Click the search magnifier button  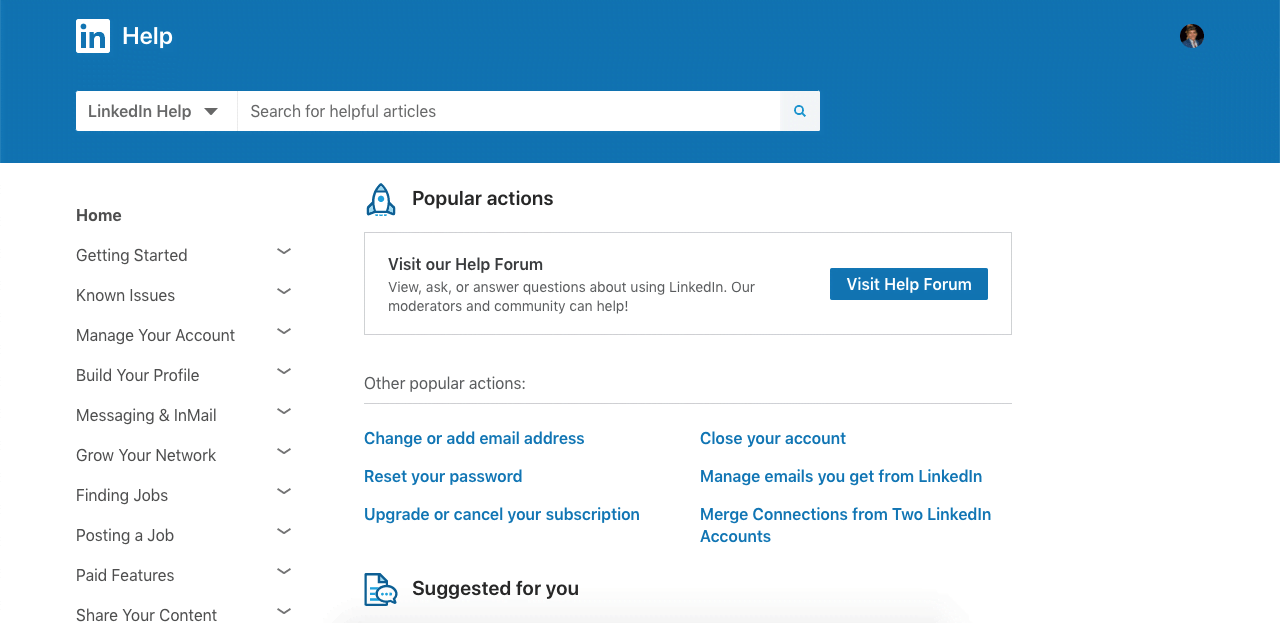coord(800,111)
